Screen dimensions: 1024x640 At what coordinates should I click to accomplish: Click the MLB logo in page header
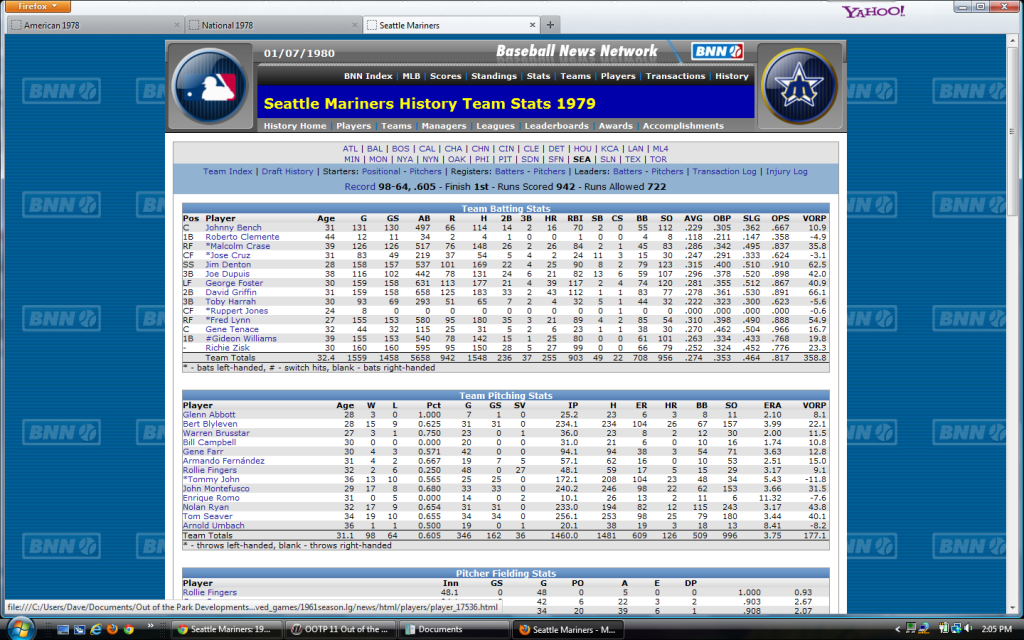pos(210,87)
